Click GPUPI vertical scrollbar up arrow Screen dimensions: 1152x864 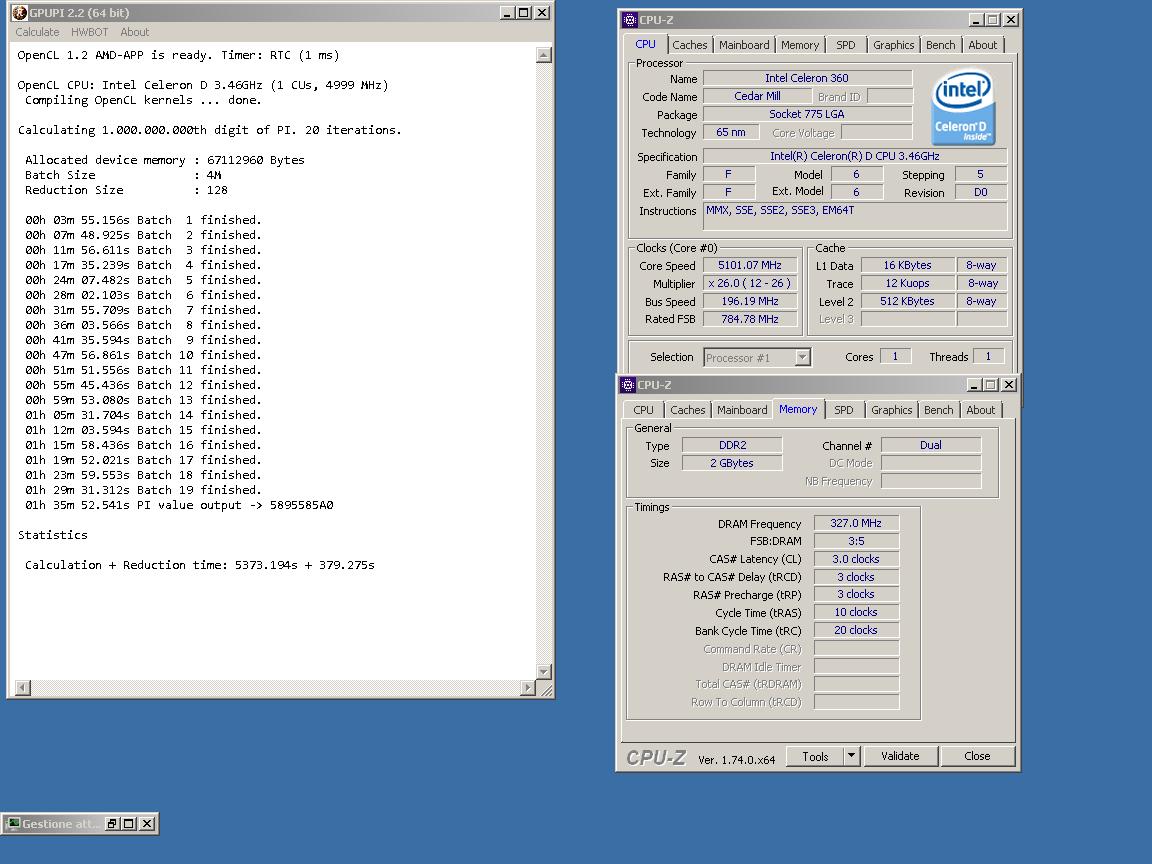point(544,55)
